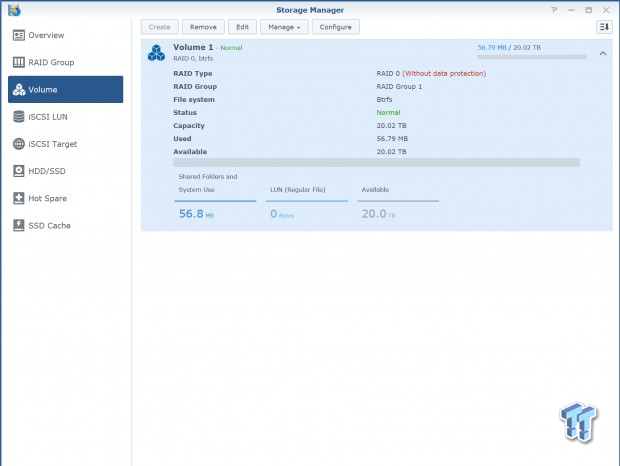The height and width of the screenshot is (466, 620).
Task: Click the Volume 1 title text
Action: coord(193,47)
